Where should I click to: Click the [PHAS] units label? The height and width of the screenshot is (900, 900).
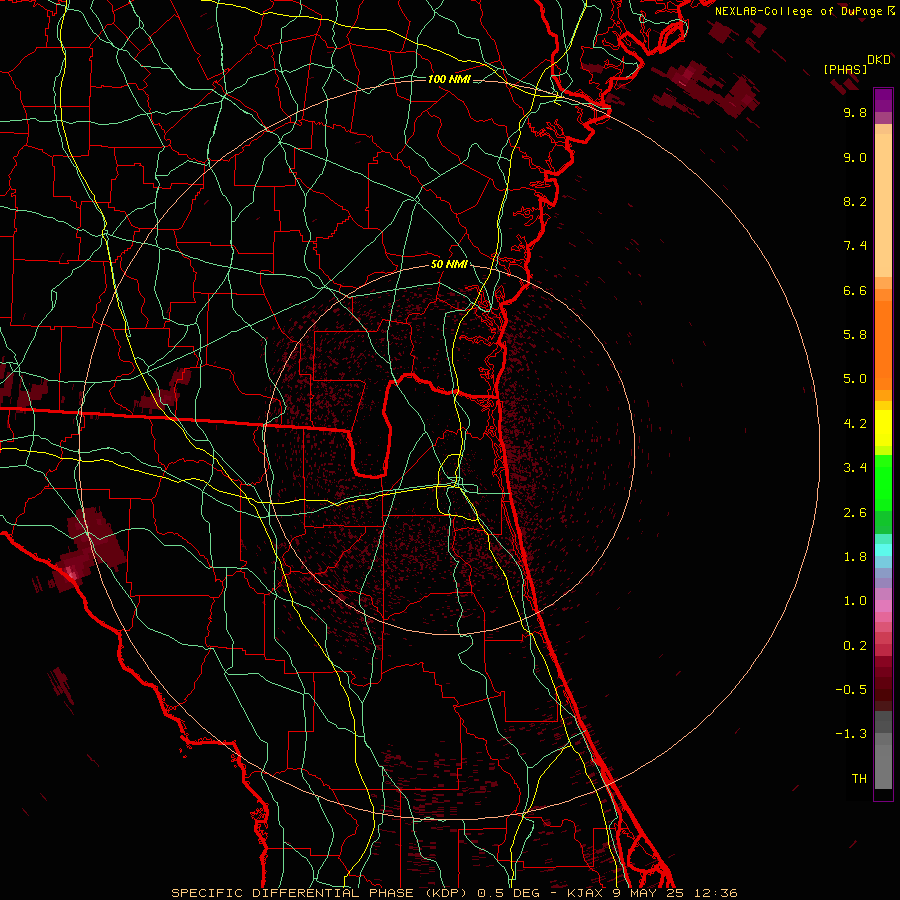click(x=845, y=69)
